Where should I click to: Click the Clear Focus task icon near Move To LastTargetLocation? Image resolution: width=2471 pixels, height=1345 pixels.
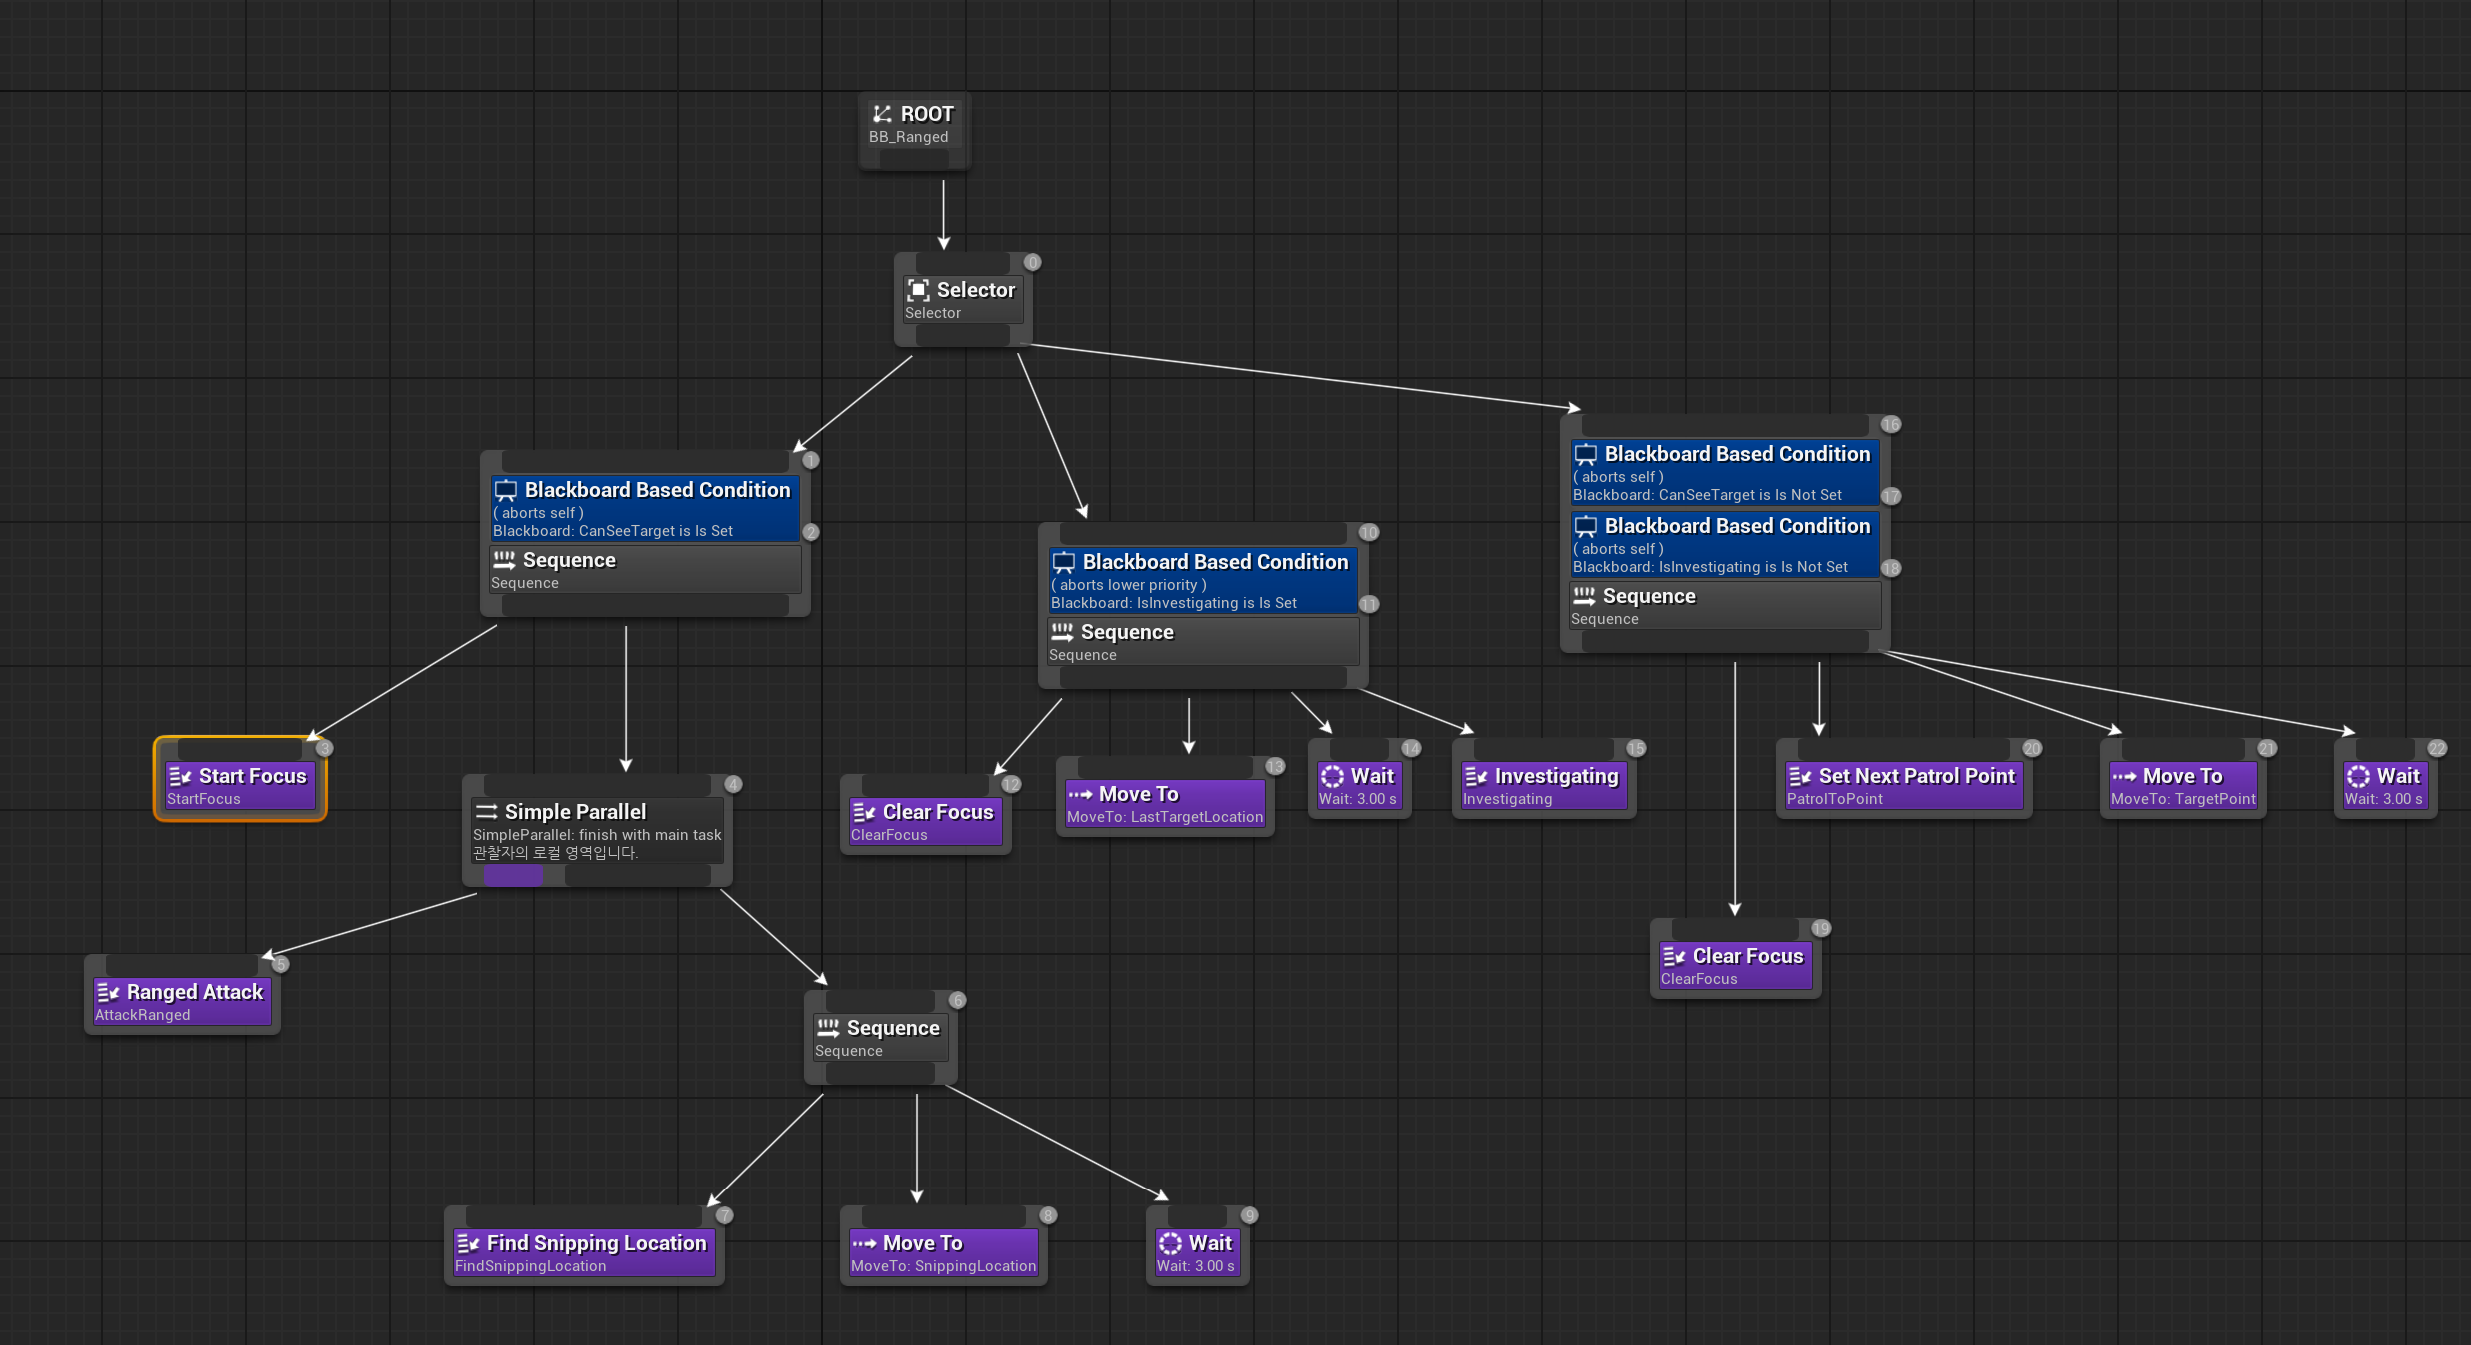point(864,812)
